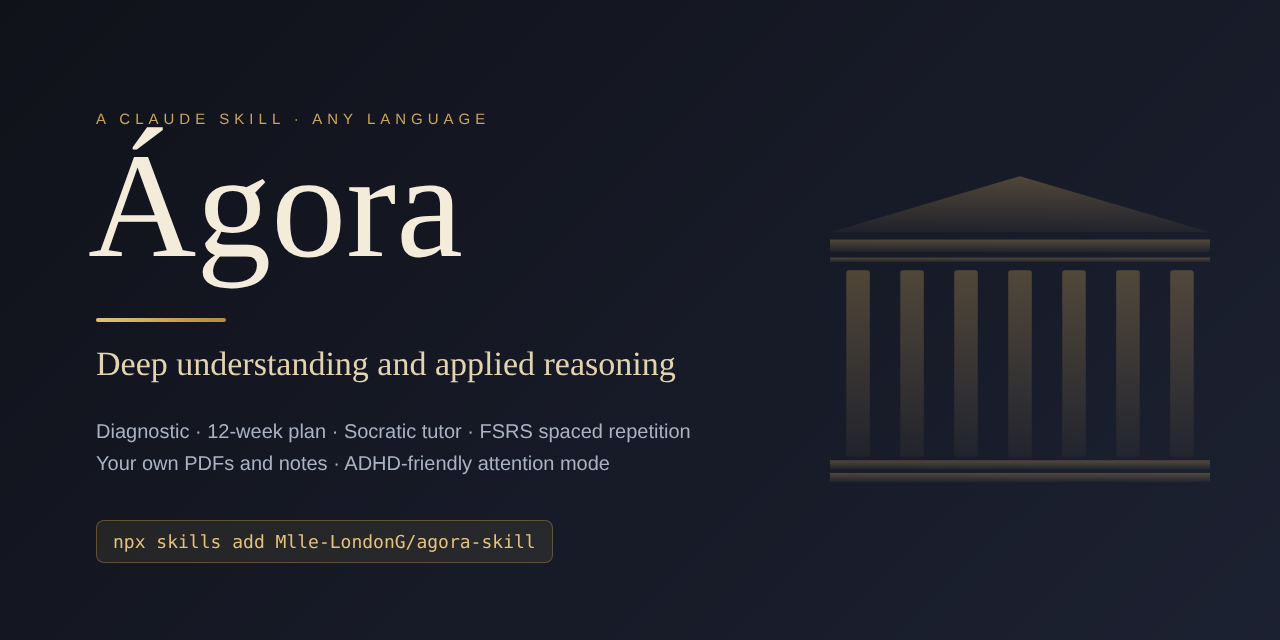Screen dimensions: 1280x640
Task: Click the Greek temple illustration
Action: click(x=1020, y=329)
